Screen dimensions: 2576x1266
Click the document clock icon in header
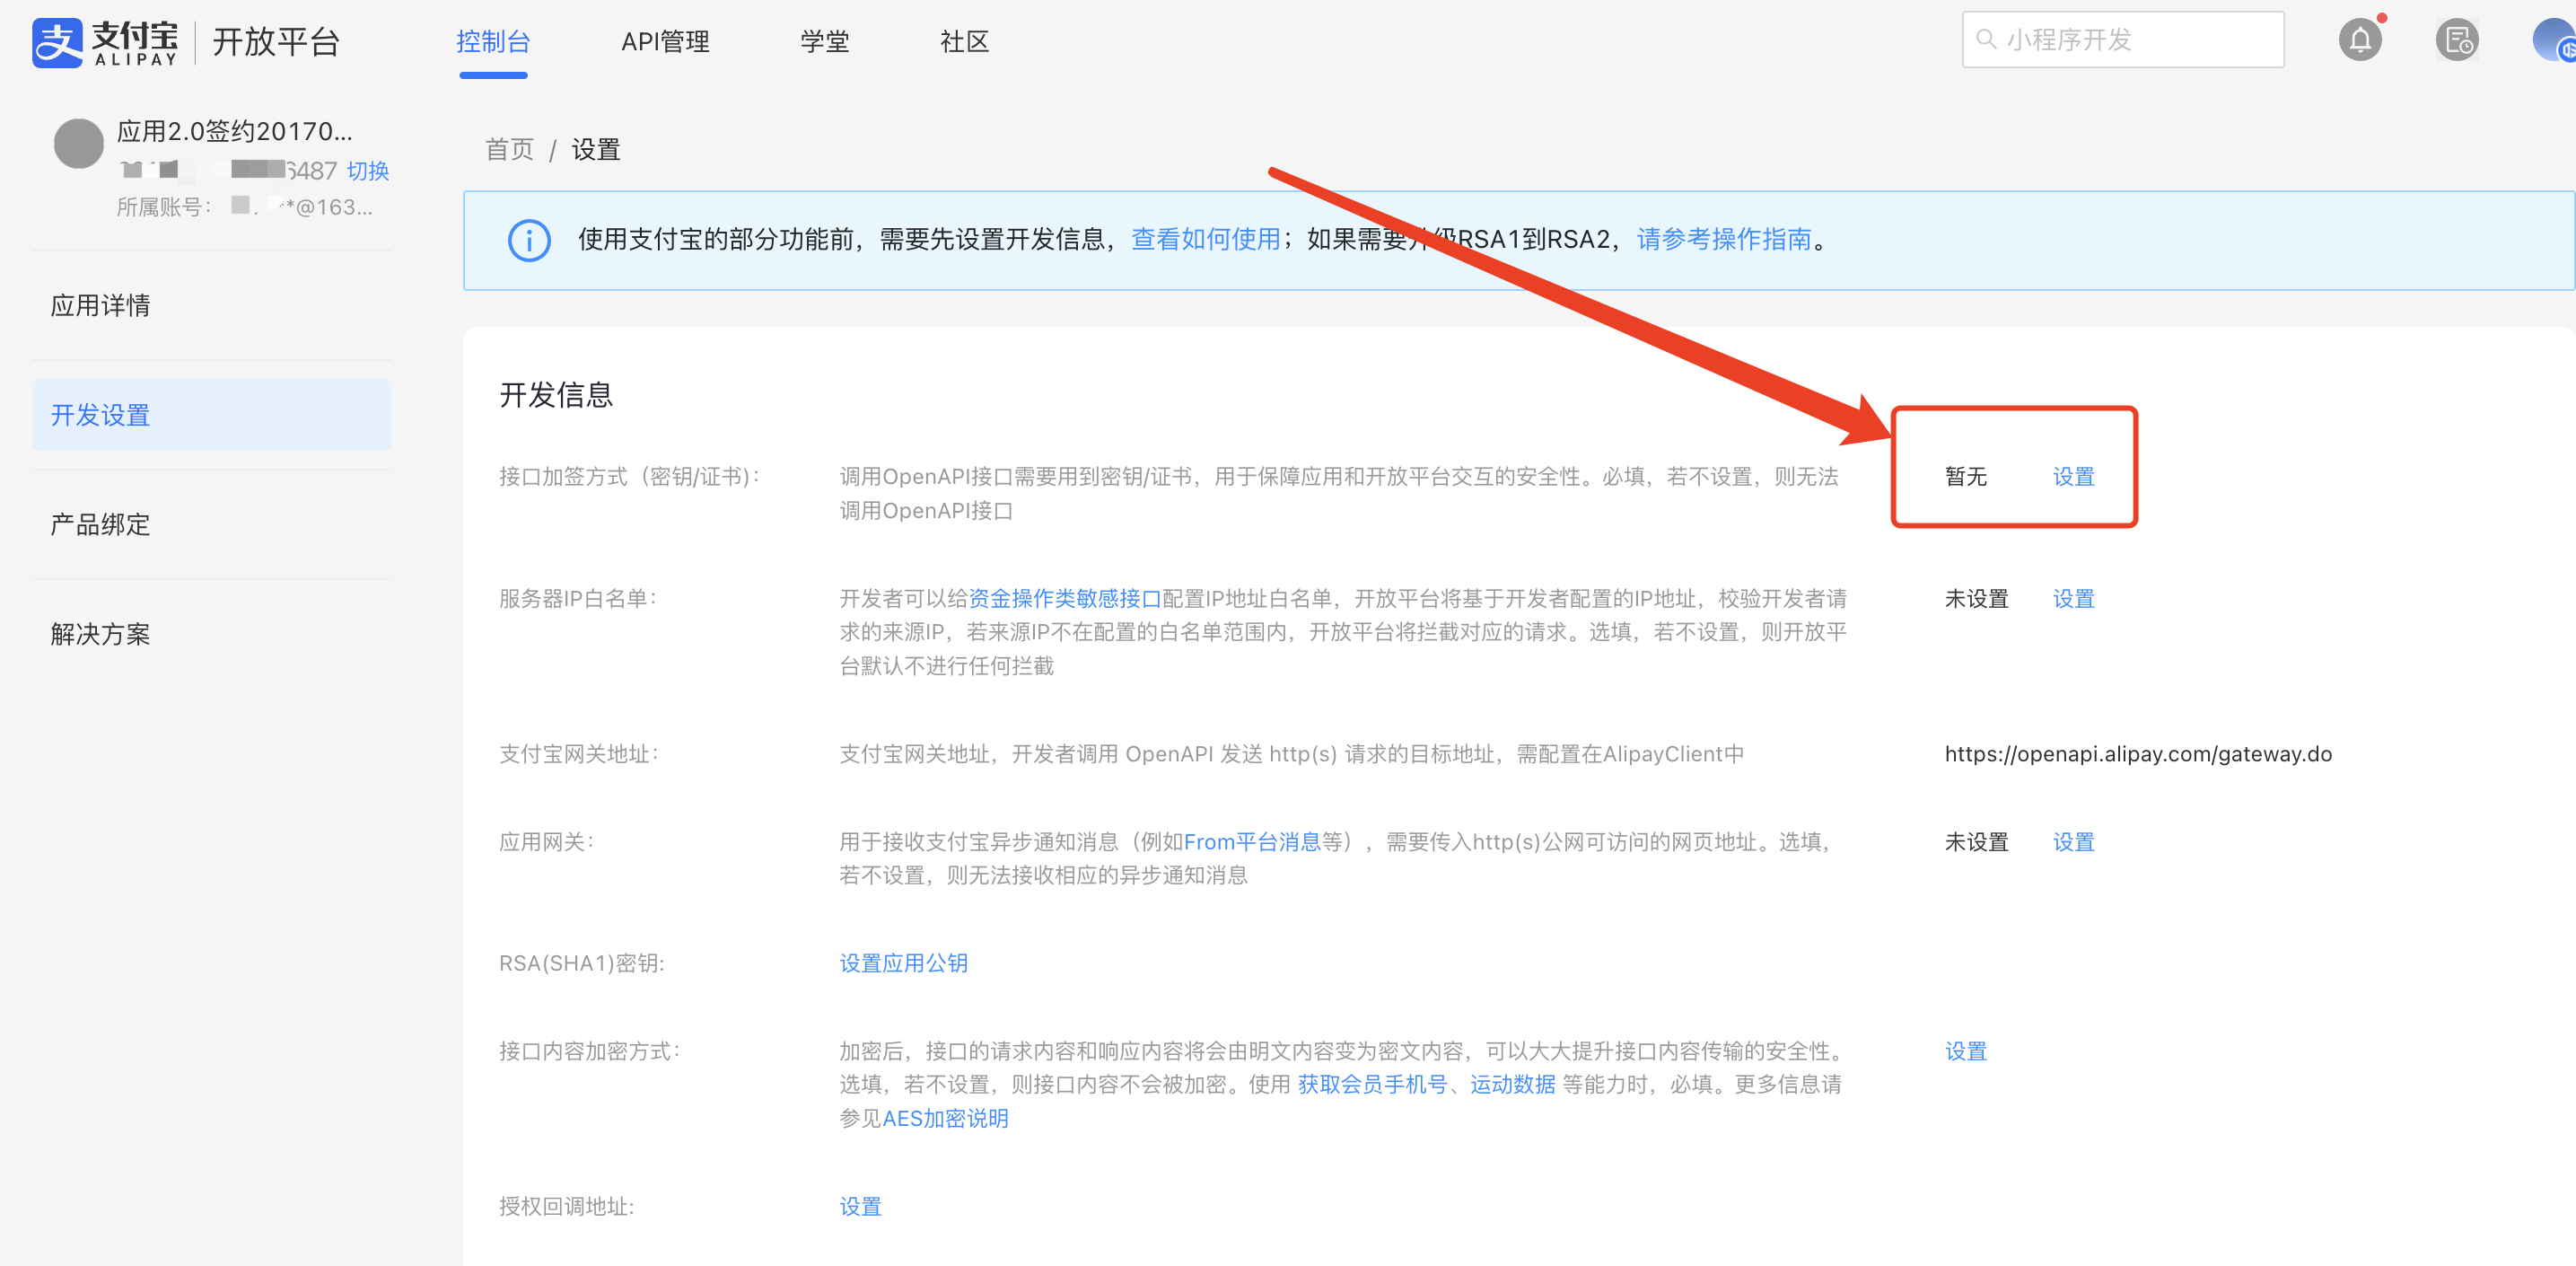(x=2455, y=40)
